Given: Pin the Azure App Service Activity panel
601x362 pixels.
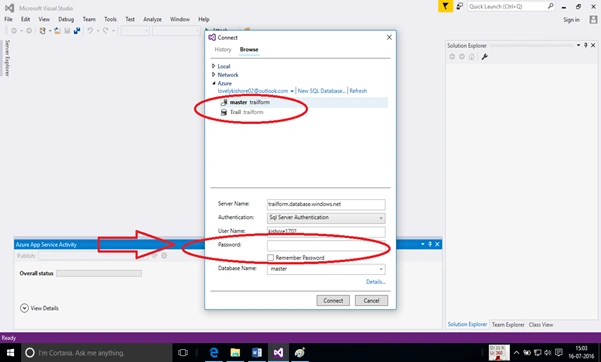Looking at the screenshot, I should tap(430, 244).
